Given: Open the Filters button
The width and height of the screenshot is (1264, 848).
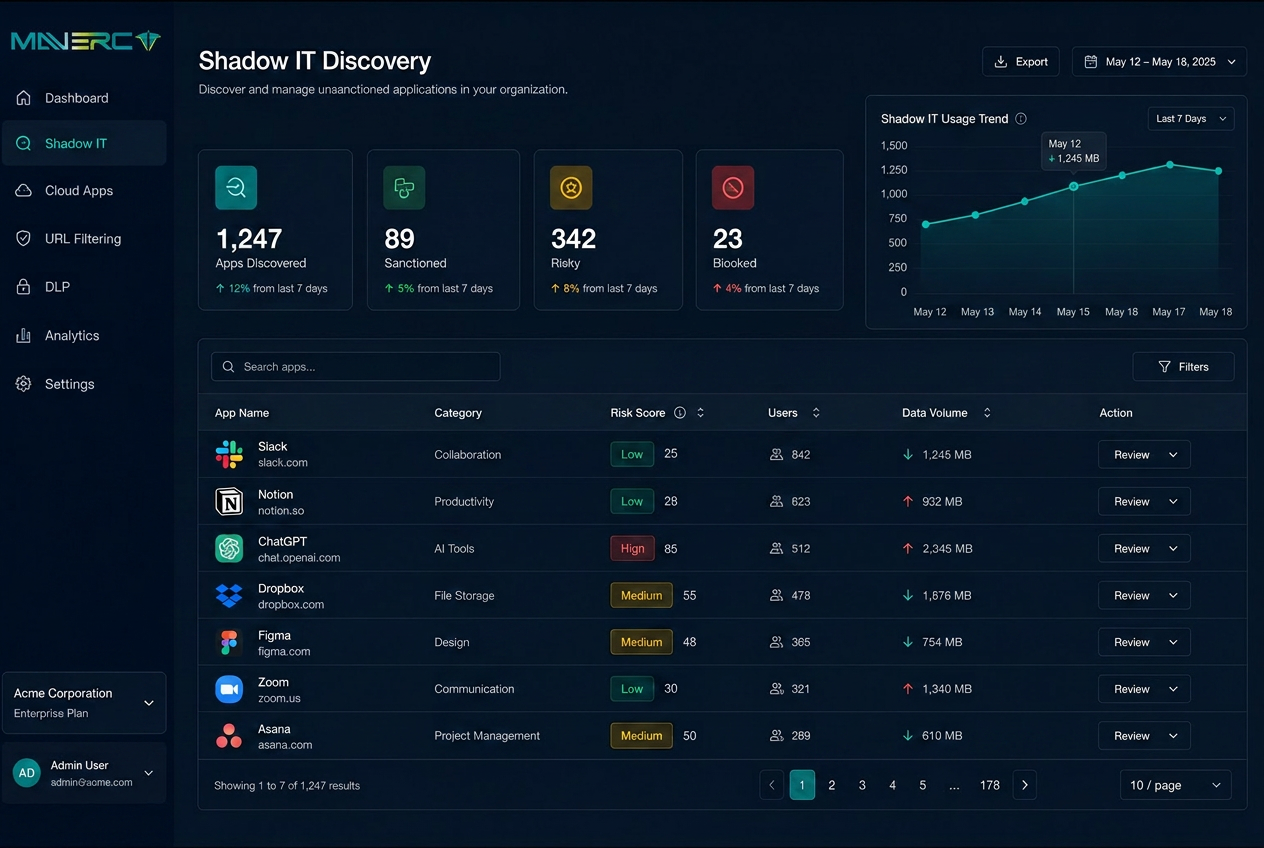Looking at the screenshot, I should (1183, 367).
